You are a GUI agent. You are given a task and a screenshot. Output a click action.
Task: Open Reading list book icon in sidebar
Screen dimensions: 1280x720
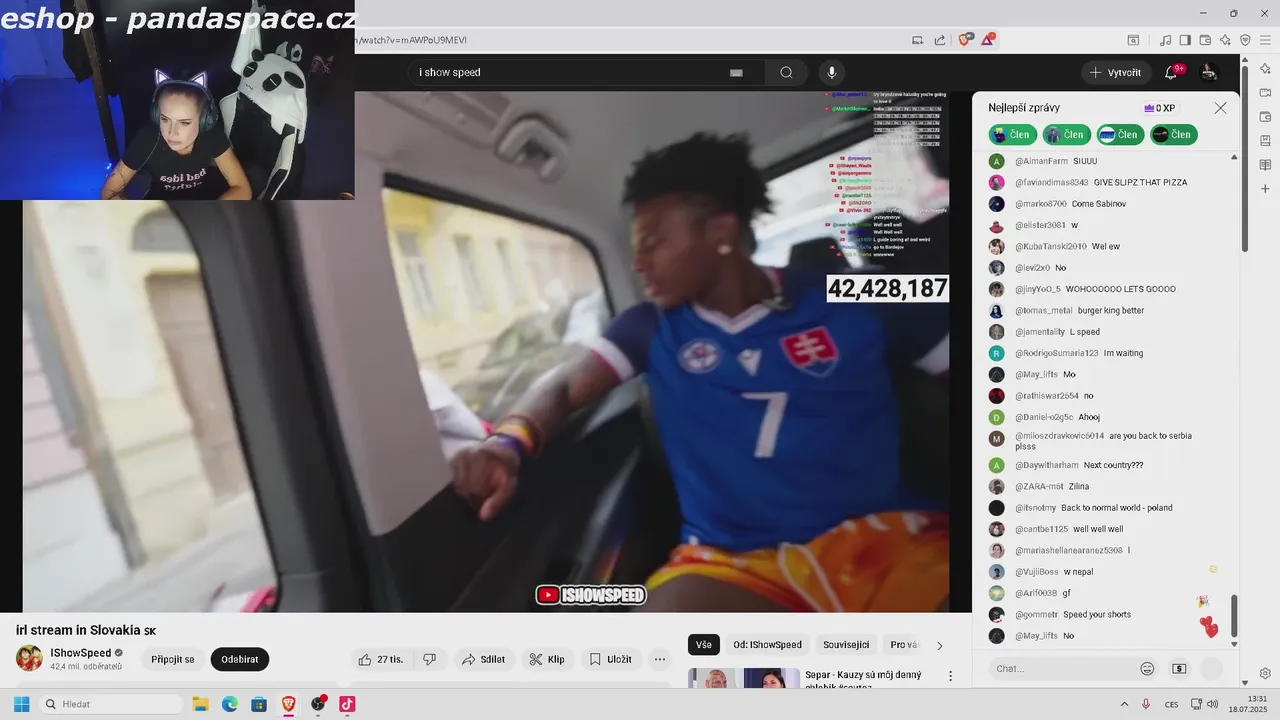1265,164
